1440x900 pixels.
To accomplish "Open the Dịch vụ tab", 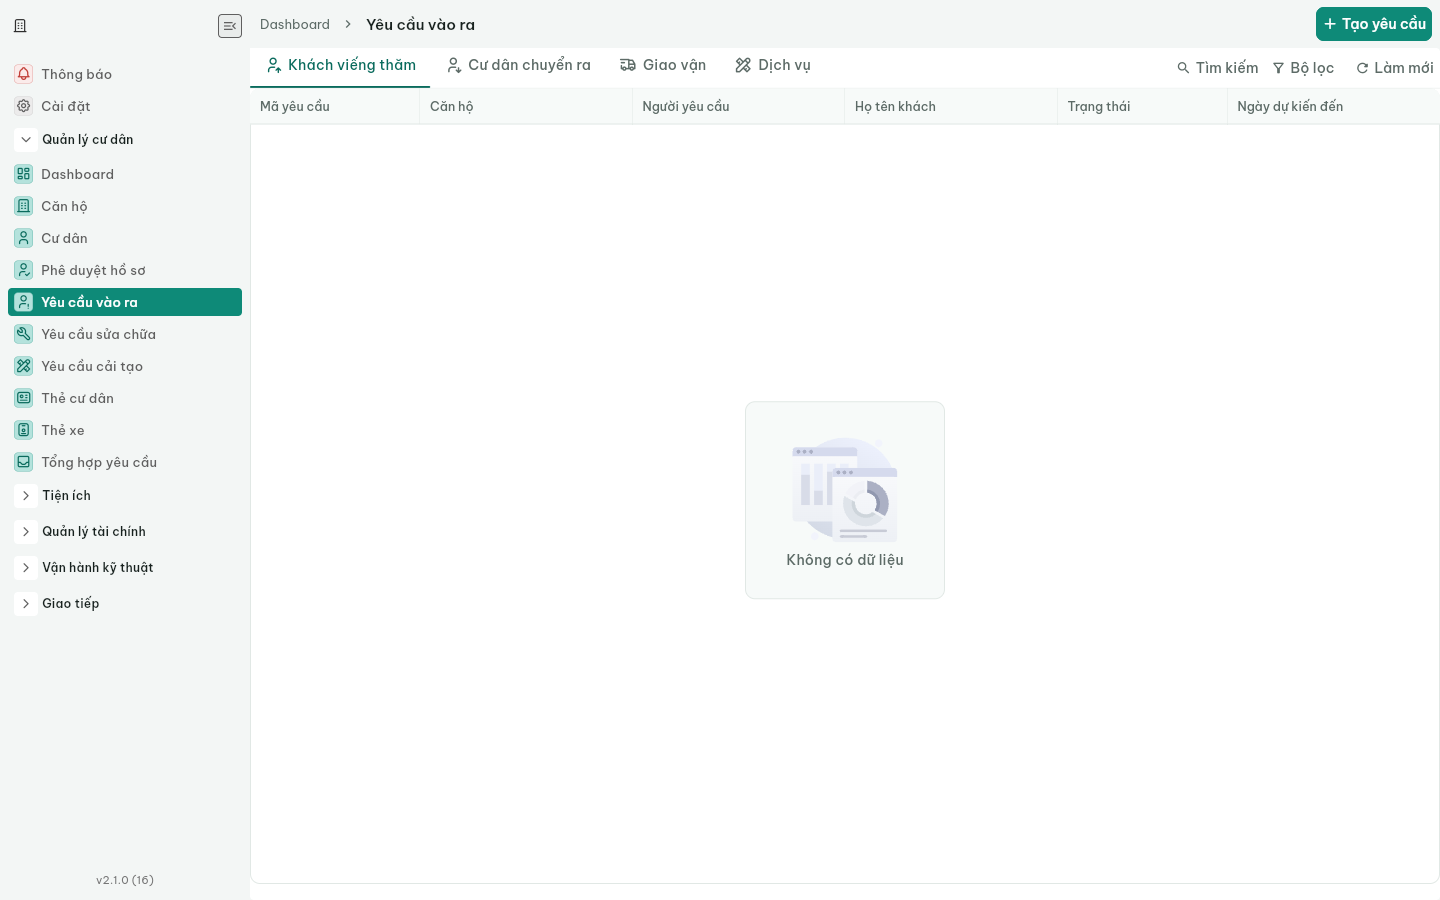I will click(x=773, y=66).
